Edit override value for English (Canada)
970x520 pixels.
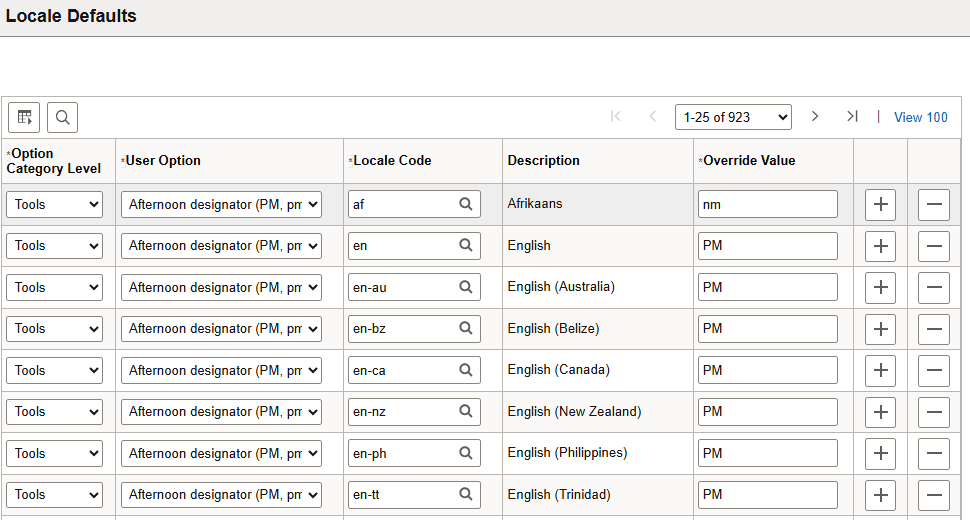point(768,370)
